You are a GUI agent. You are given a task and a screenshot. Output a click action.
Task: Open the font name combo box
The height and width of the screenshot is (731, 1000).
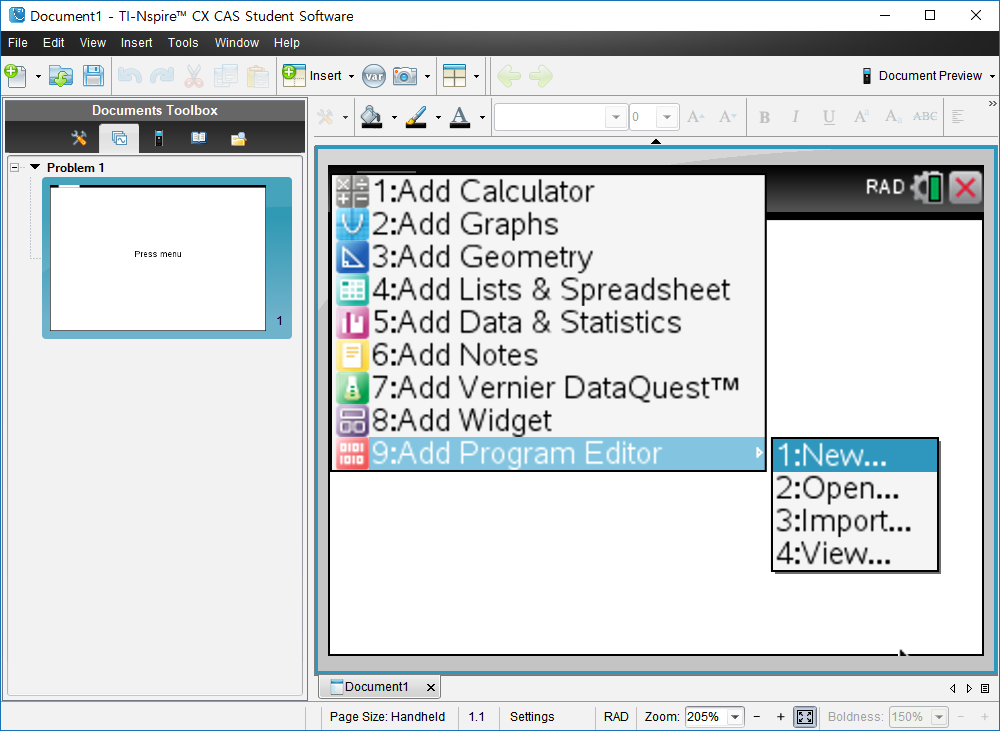coord(561,117)
